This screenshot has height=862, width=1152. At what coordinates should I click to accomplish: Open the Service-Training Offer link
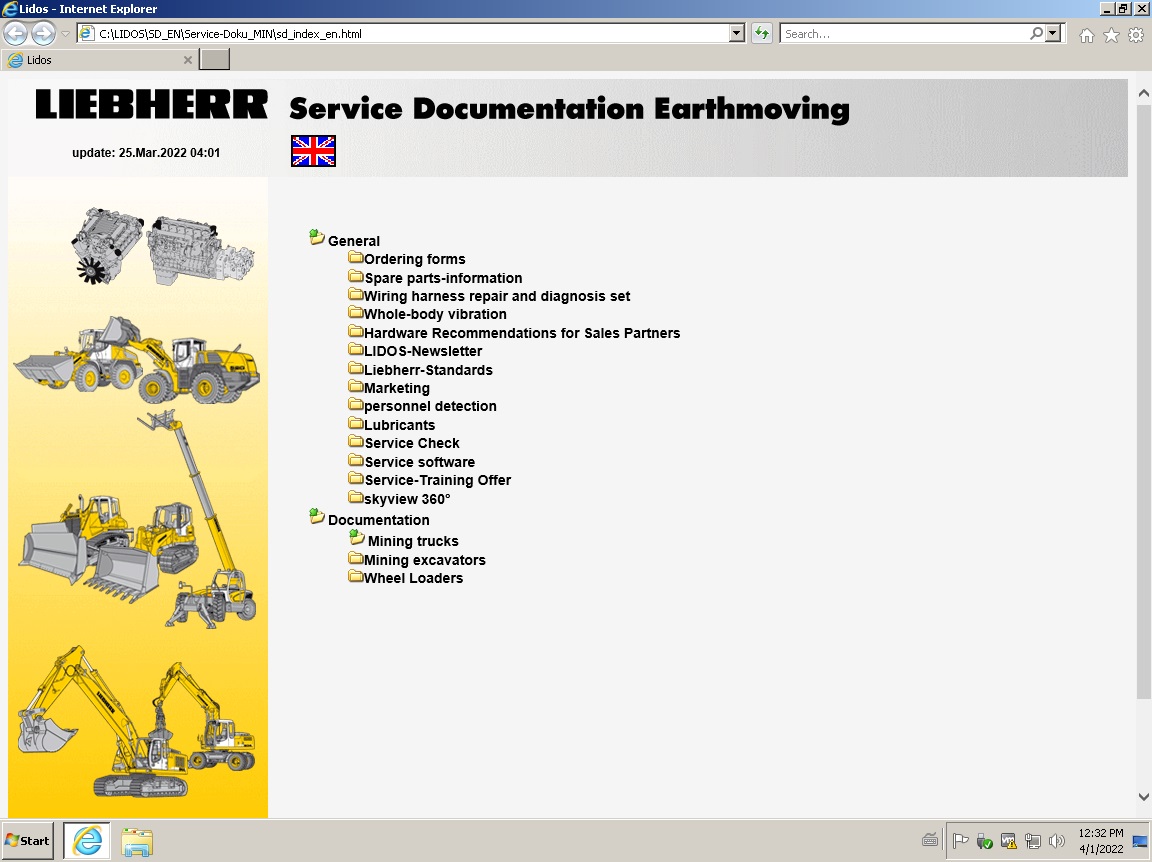438,481
